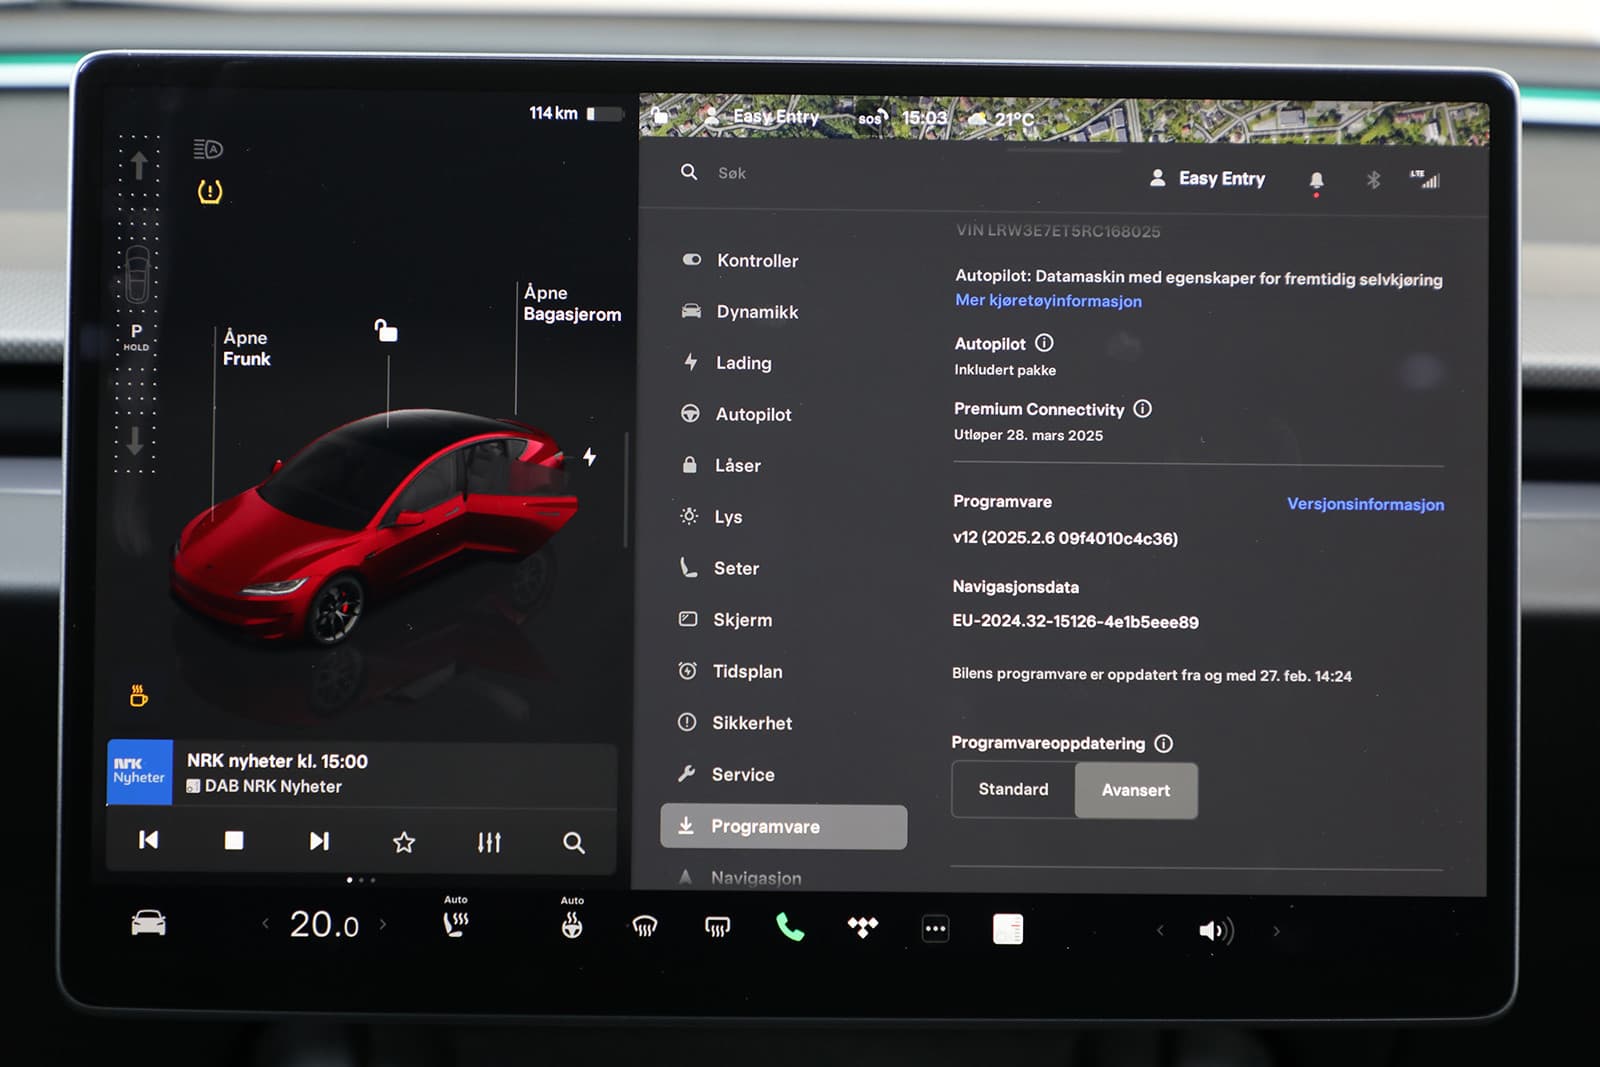The width and height of the screenshot is (1600, 1067).
Task: Tap the Søk search field
Action: [731, 173]
